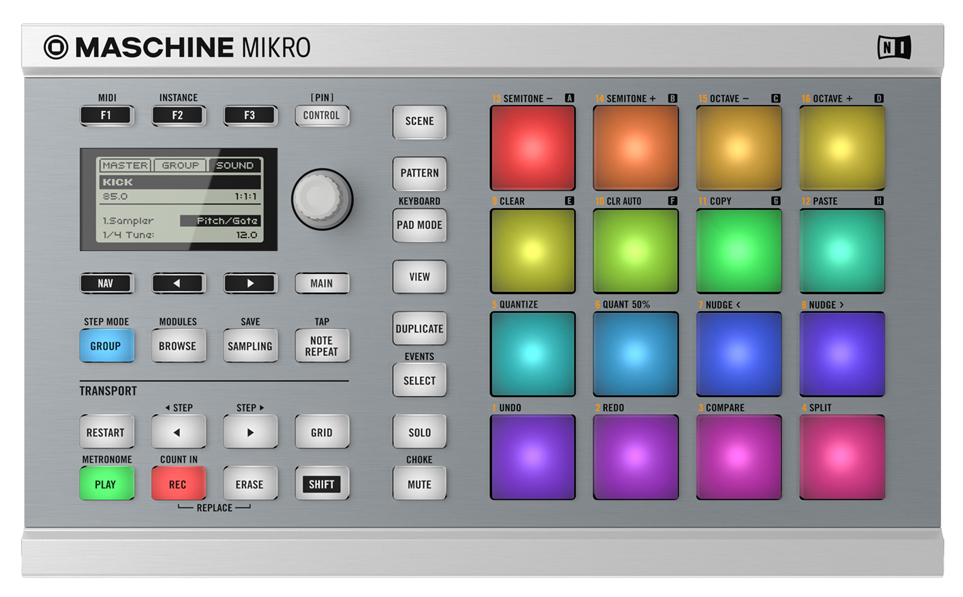
Task: Select the GROUP tab on display
Action: [x=180, y=165]
